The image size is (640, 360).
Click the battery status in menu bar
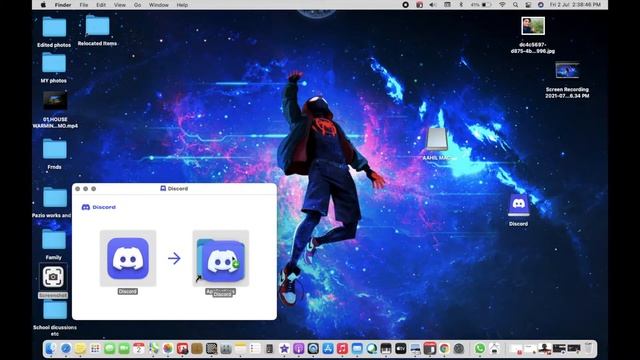point(481,5)
